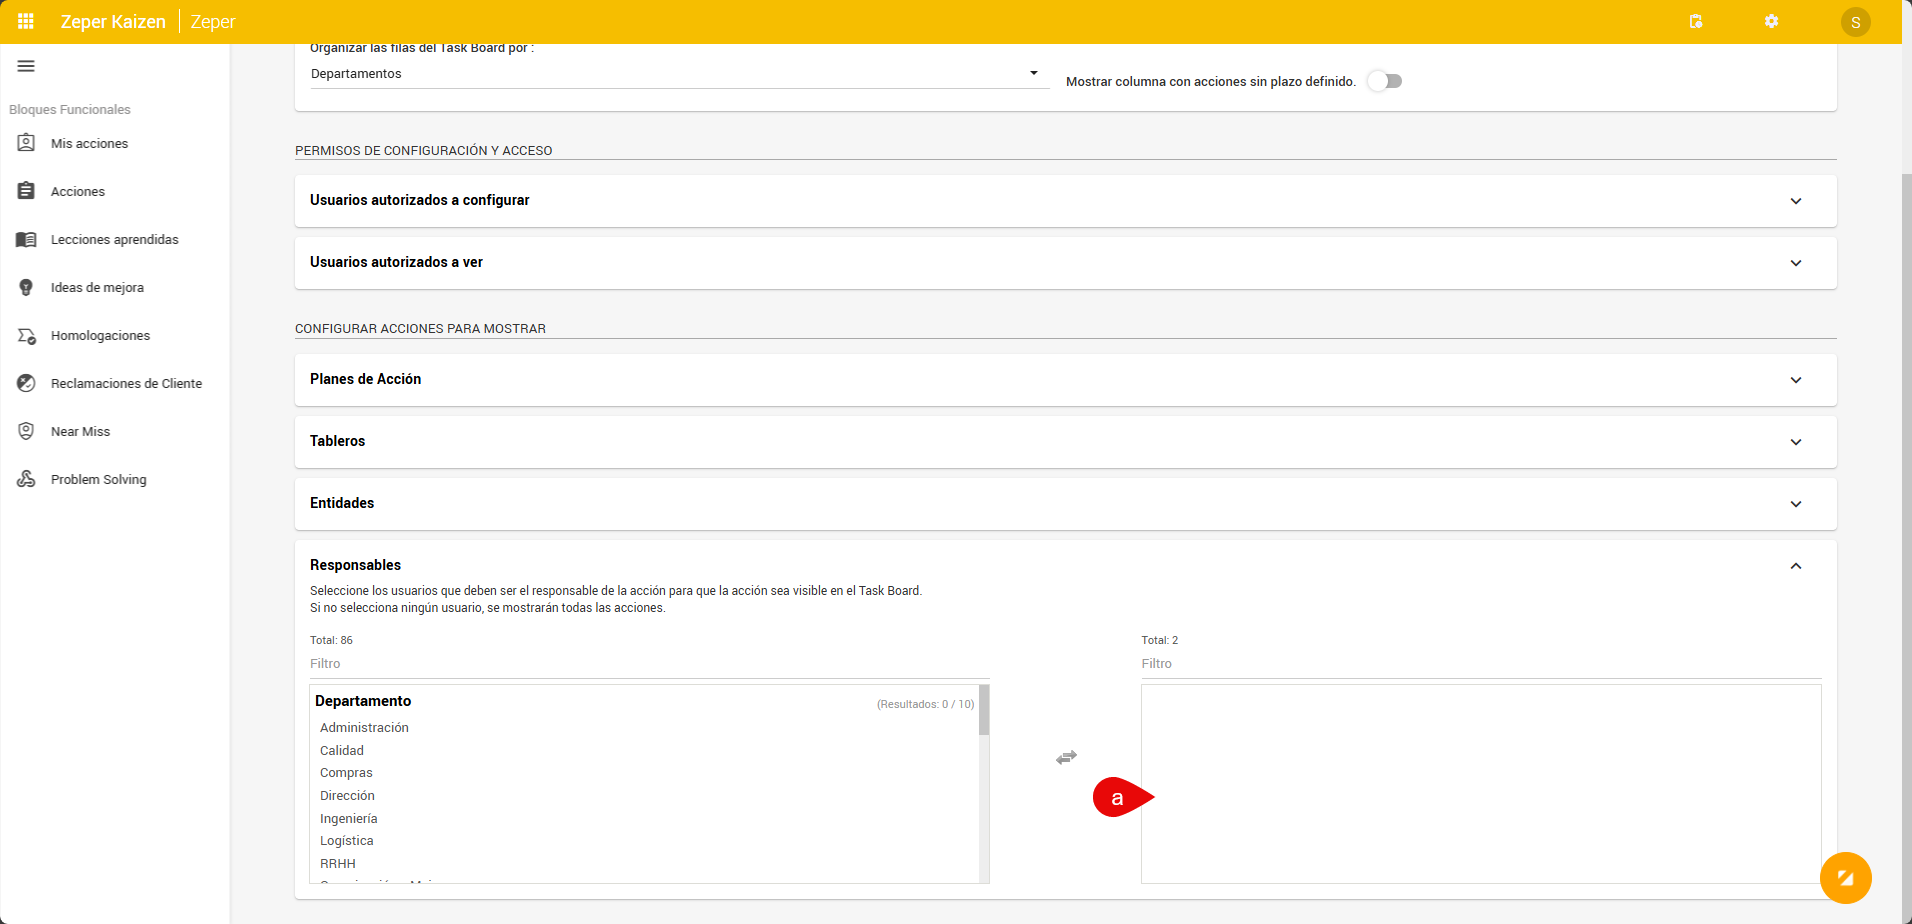Click the left Filtro field under Total: 86

(x=649, y=664)
